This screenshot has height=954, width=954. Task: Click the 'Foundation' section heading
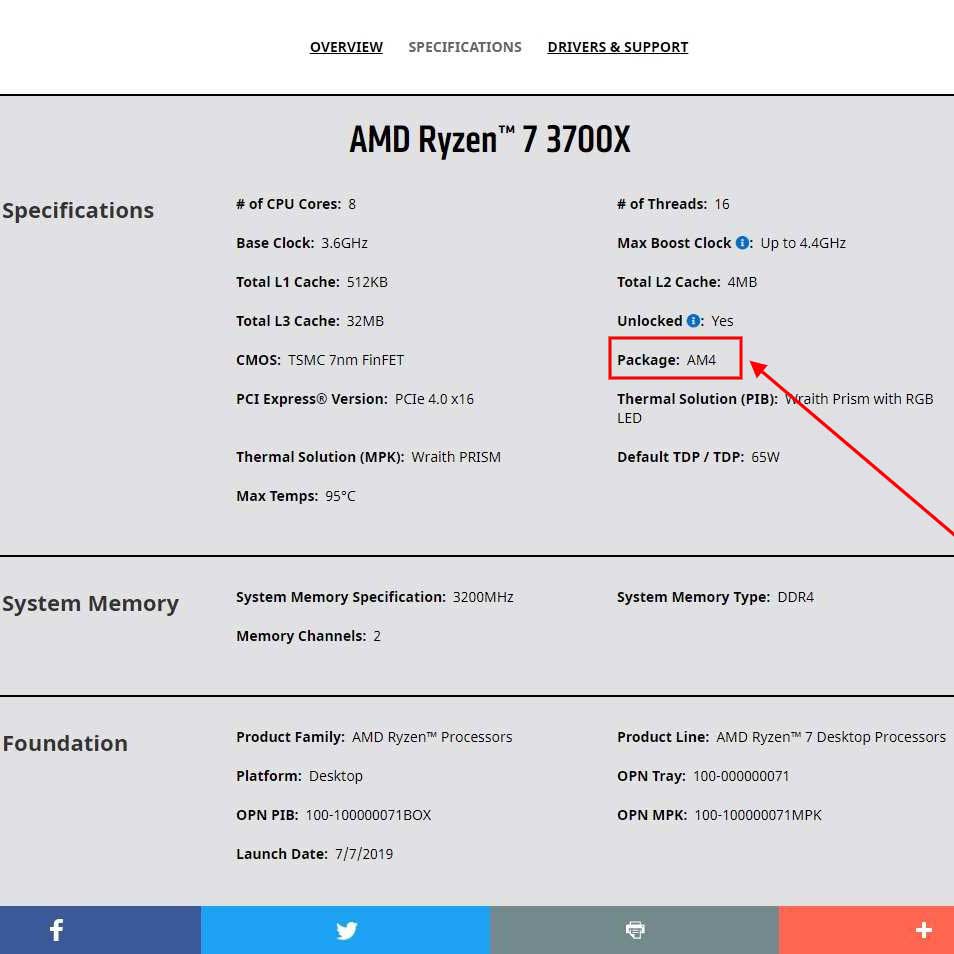click(x=64, y=743)
